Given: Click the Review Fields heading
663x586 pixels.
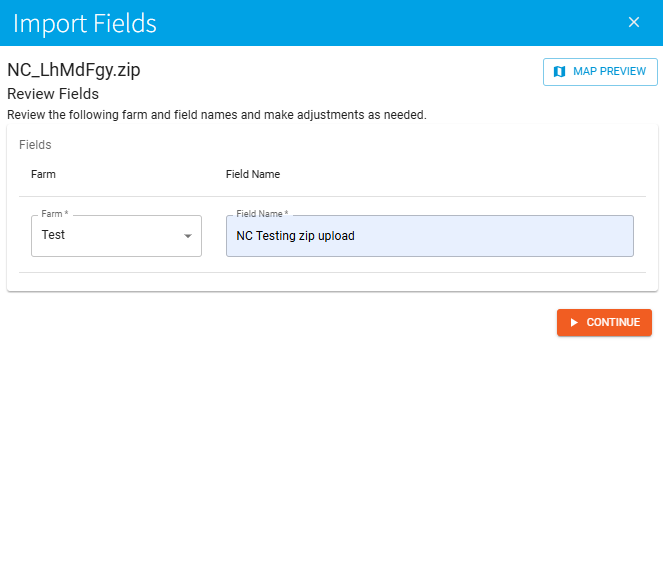Looking at the screenshot, I should [x=53, y=94].
